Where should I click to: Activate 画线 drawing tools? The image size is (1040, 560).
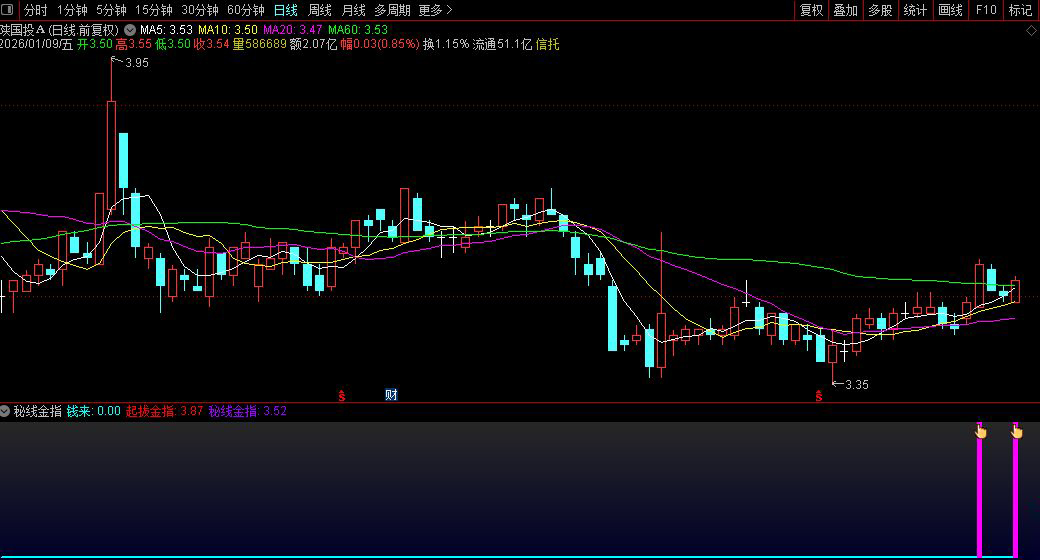(950, 10)
